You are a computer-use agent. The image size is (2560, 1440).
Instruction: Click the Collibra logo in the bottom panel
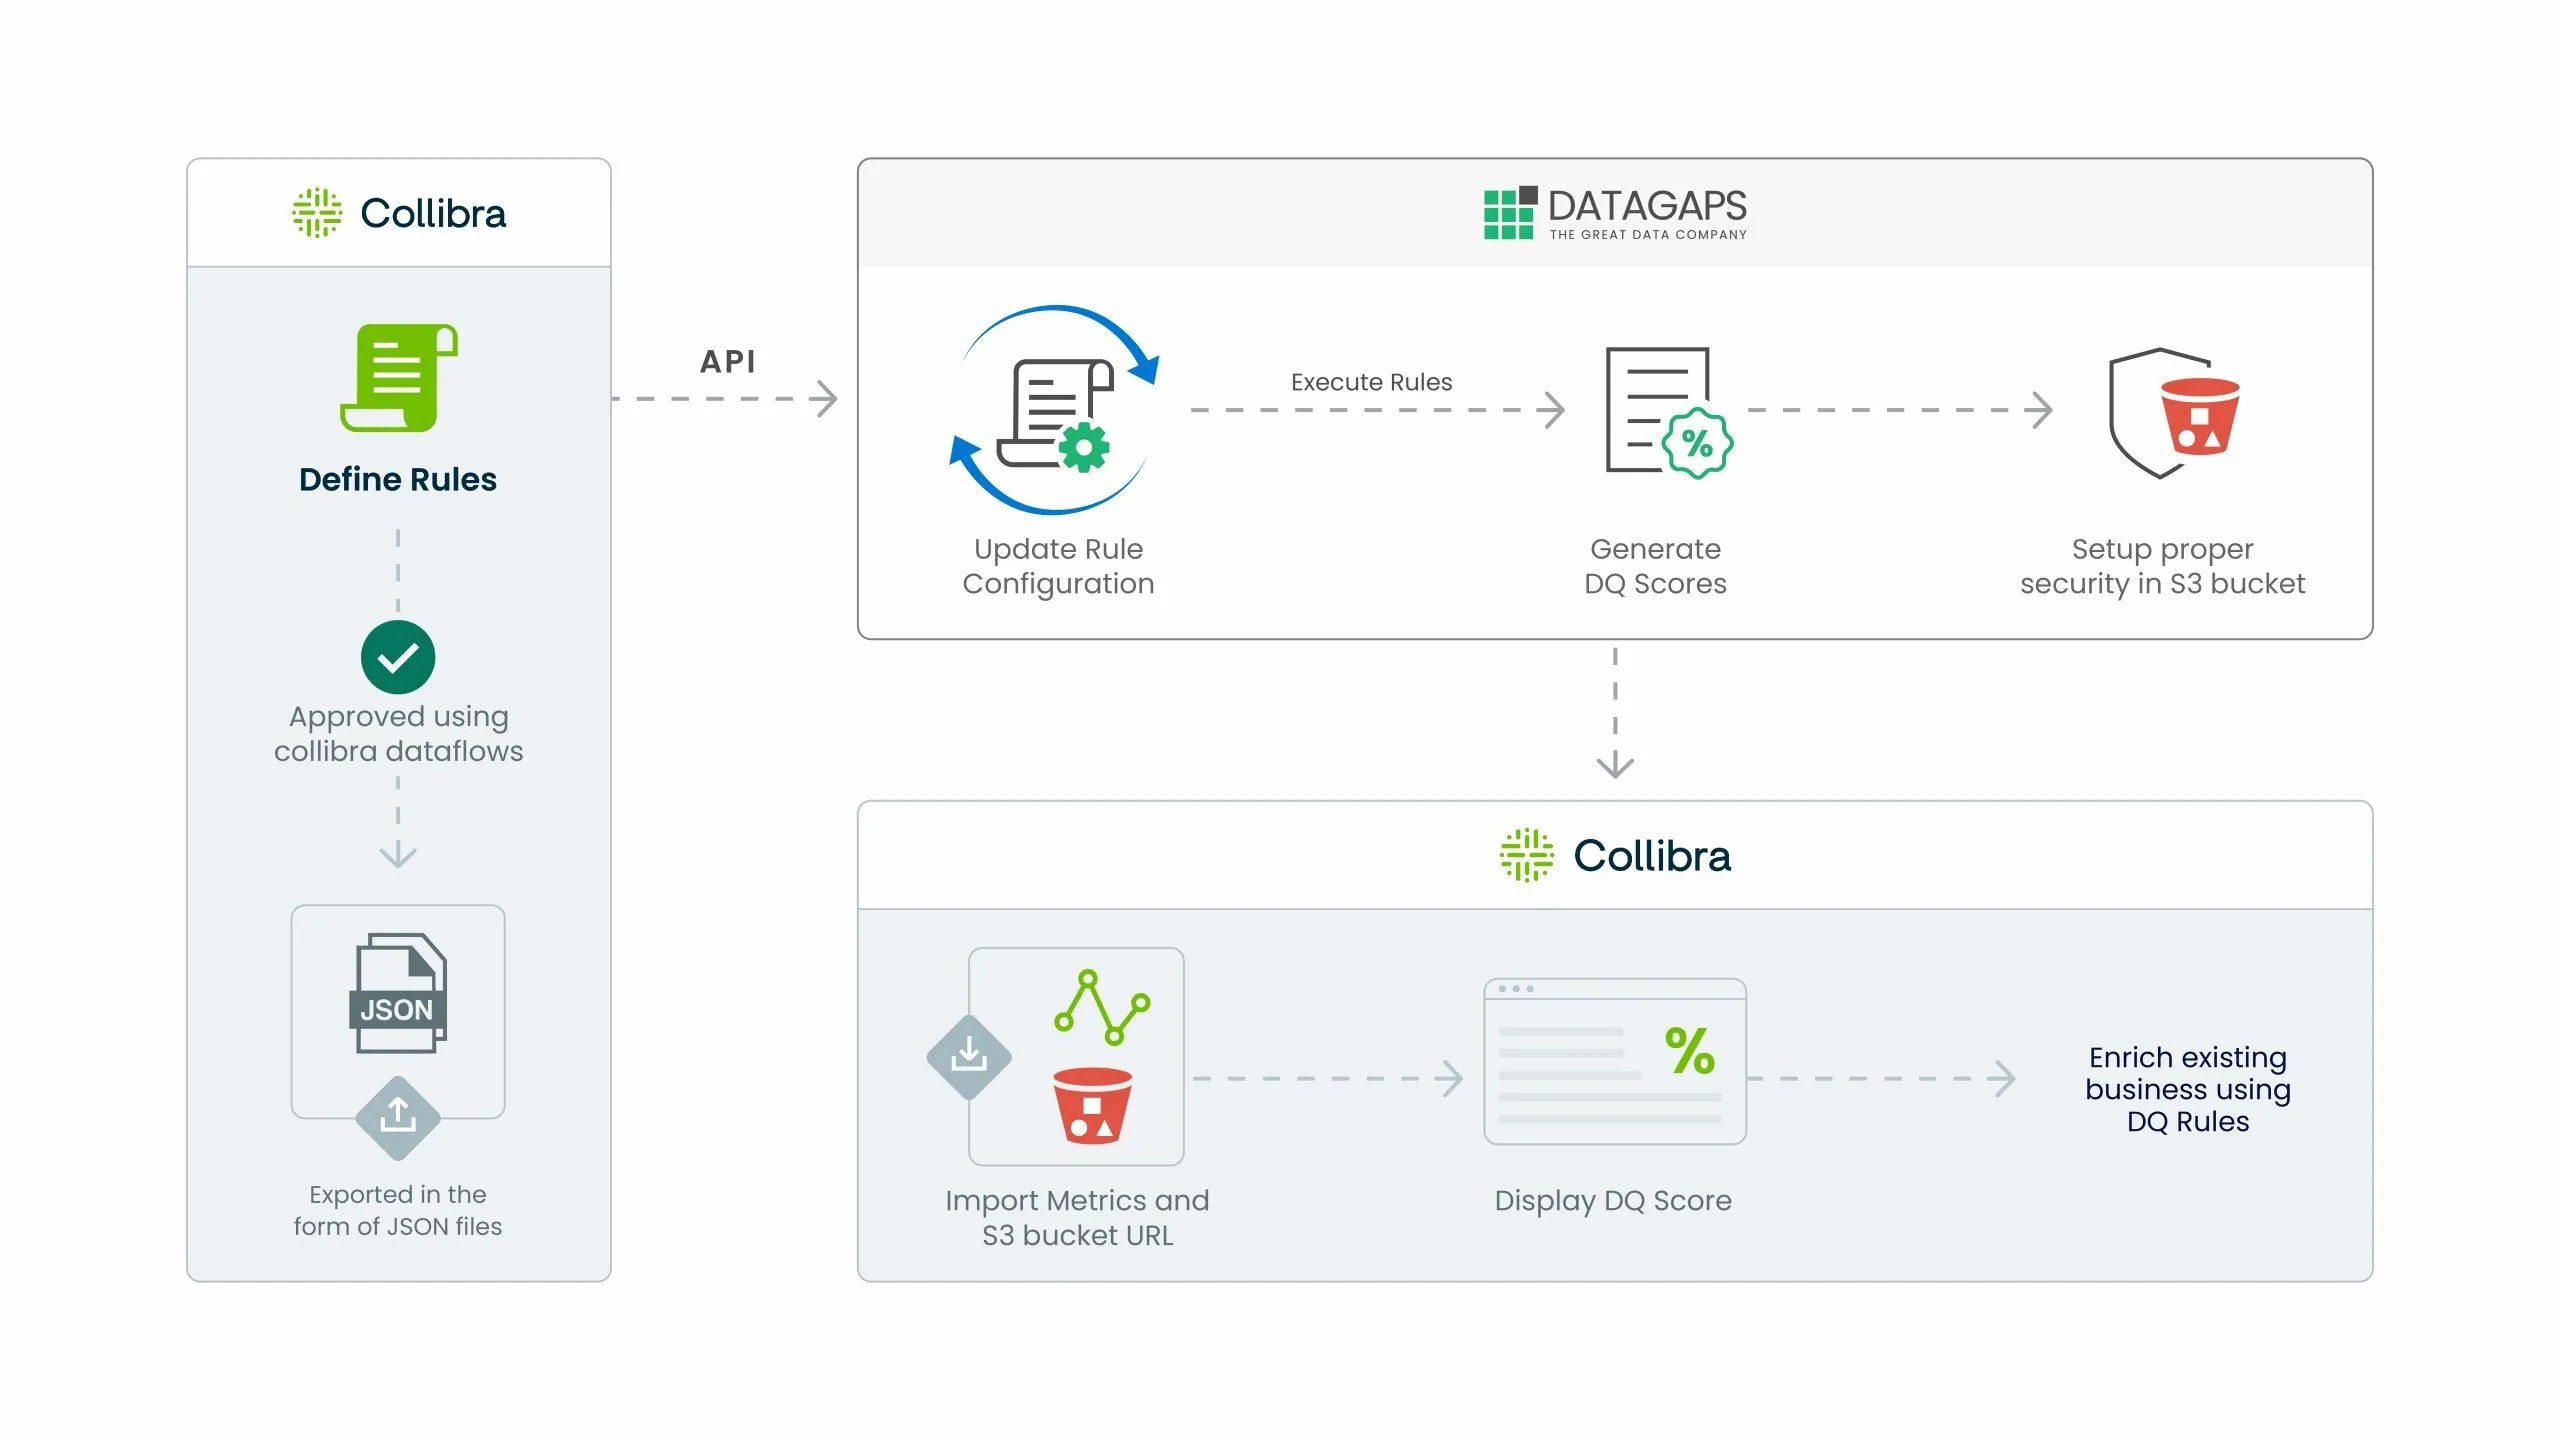point(1615,855)
